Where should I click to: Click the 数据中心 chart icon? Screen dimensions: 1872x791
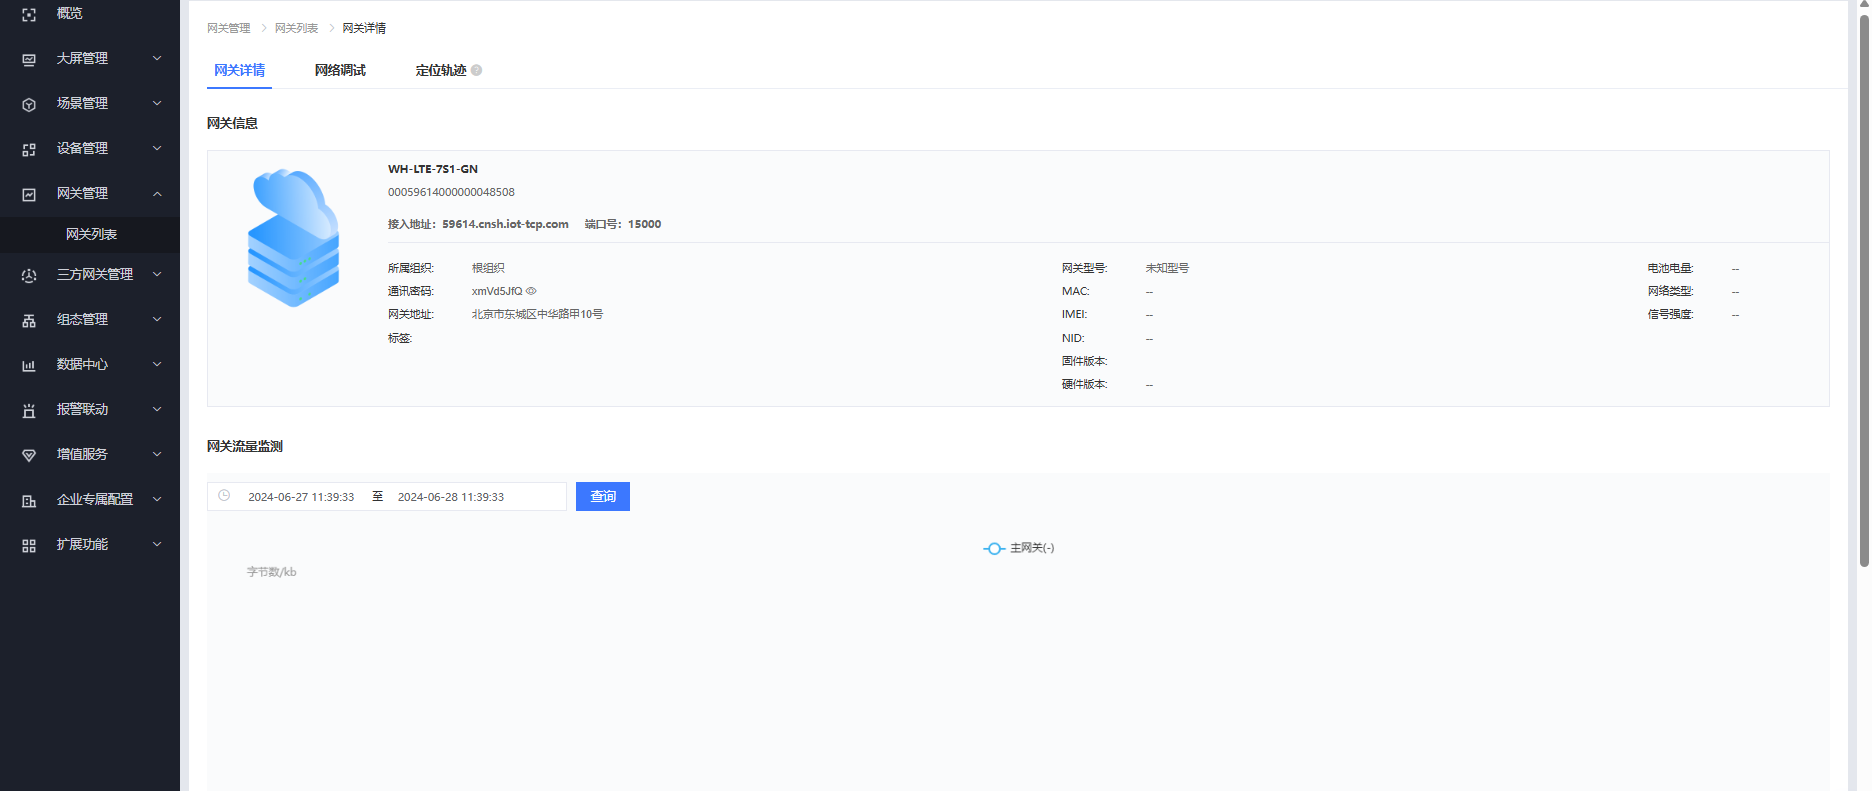(29, 366)
